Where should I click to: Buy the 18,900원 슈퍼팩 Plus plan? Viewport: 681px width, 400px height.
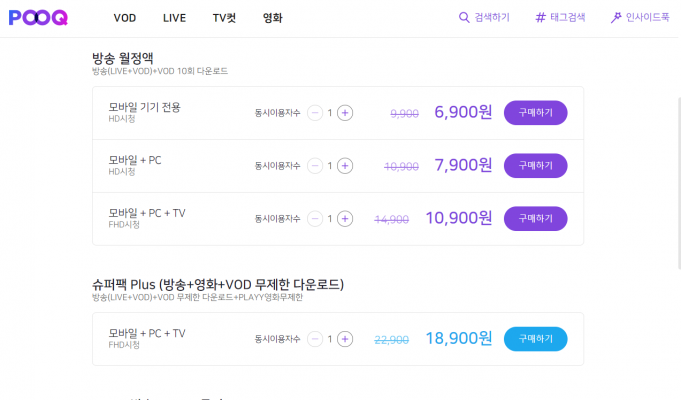coord(536,339)
